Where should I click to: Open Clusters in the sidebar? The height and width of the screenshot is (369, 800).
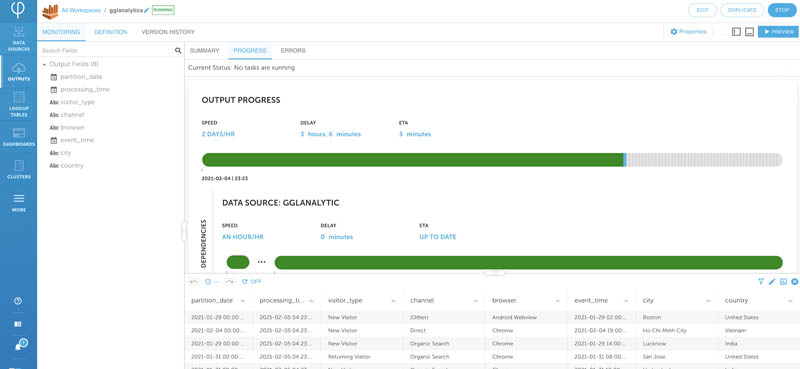(x=18, y=169)
